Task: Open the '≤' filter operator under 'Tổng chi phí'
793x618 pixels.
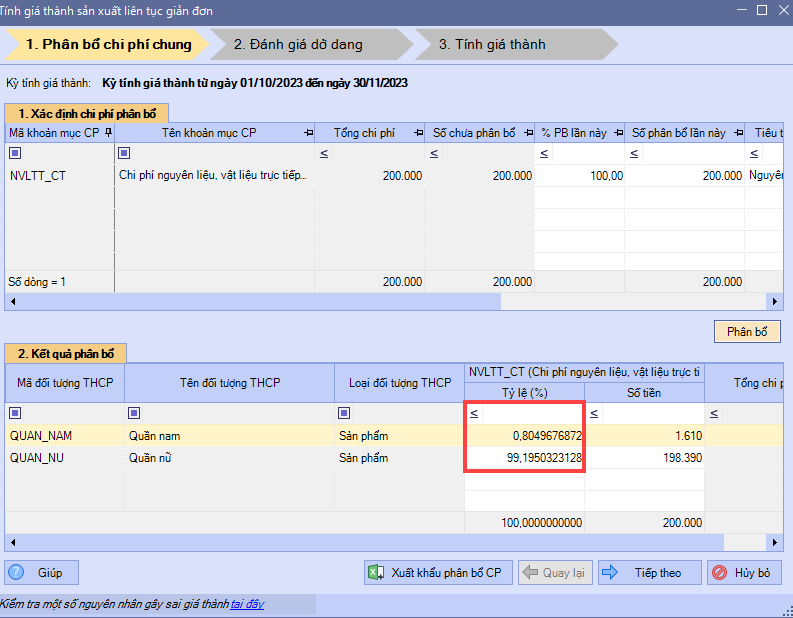Action: (324, 153)
